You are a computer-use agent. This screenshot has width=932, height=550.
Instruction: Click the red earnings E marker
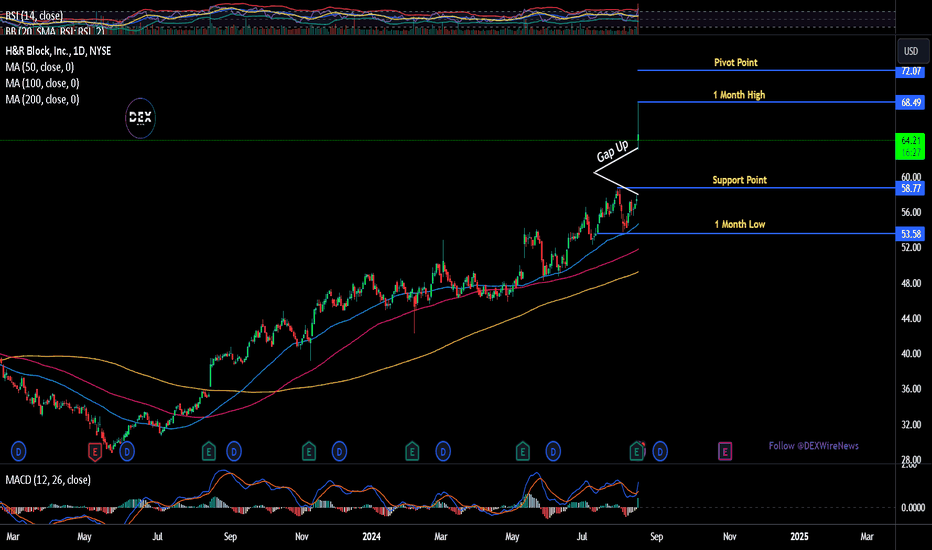pos(95,452)
